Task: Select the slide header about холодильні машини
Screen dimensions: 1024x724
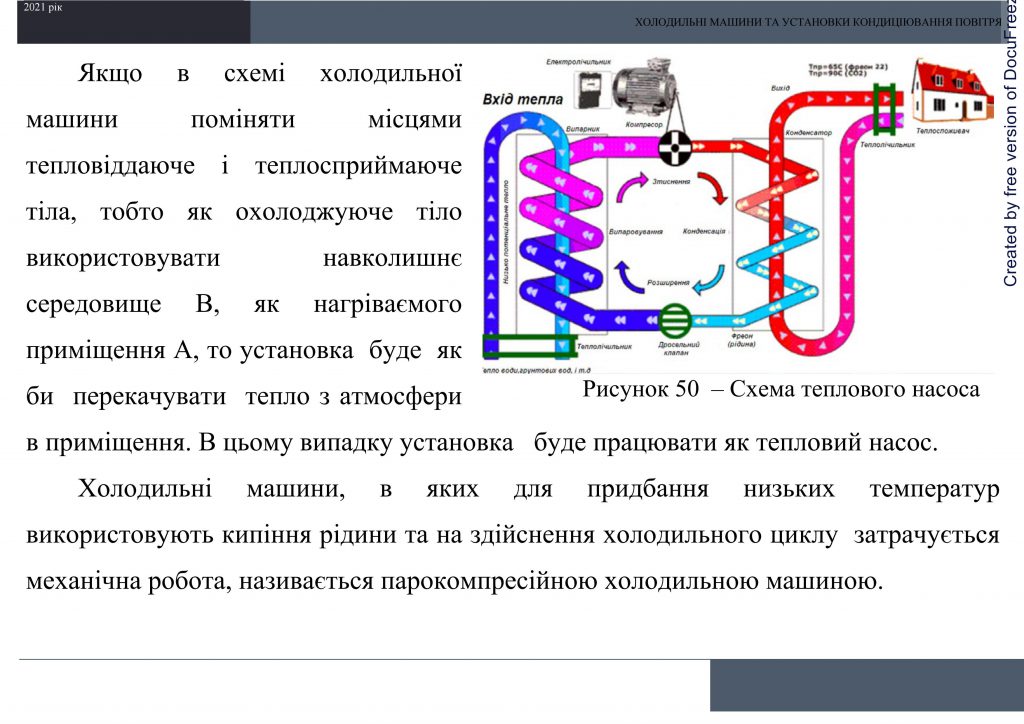Action: coord(815,18)
